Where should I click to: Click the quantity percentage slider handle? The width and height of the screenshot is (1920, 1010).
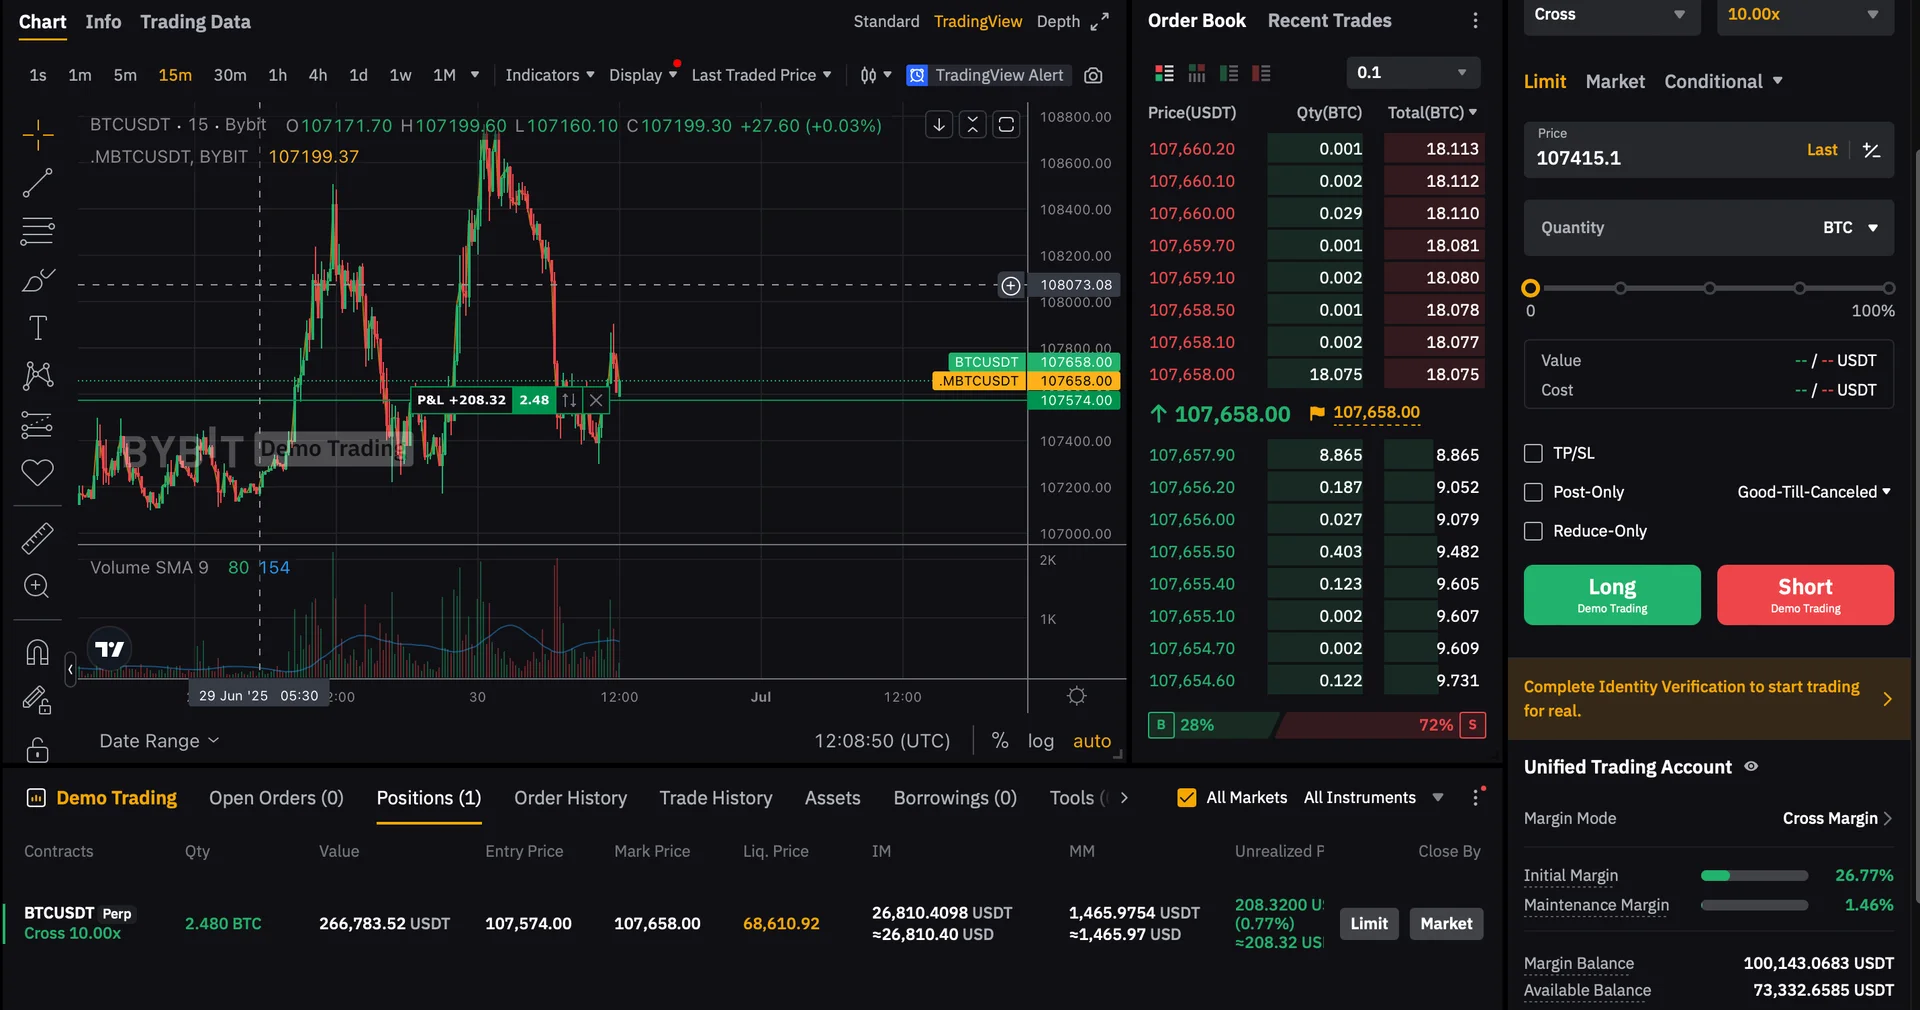click(1530, 289)
